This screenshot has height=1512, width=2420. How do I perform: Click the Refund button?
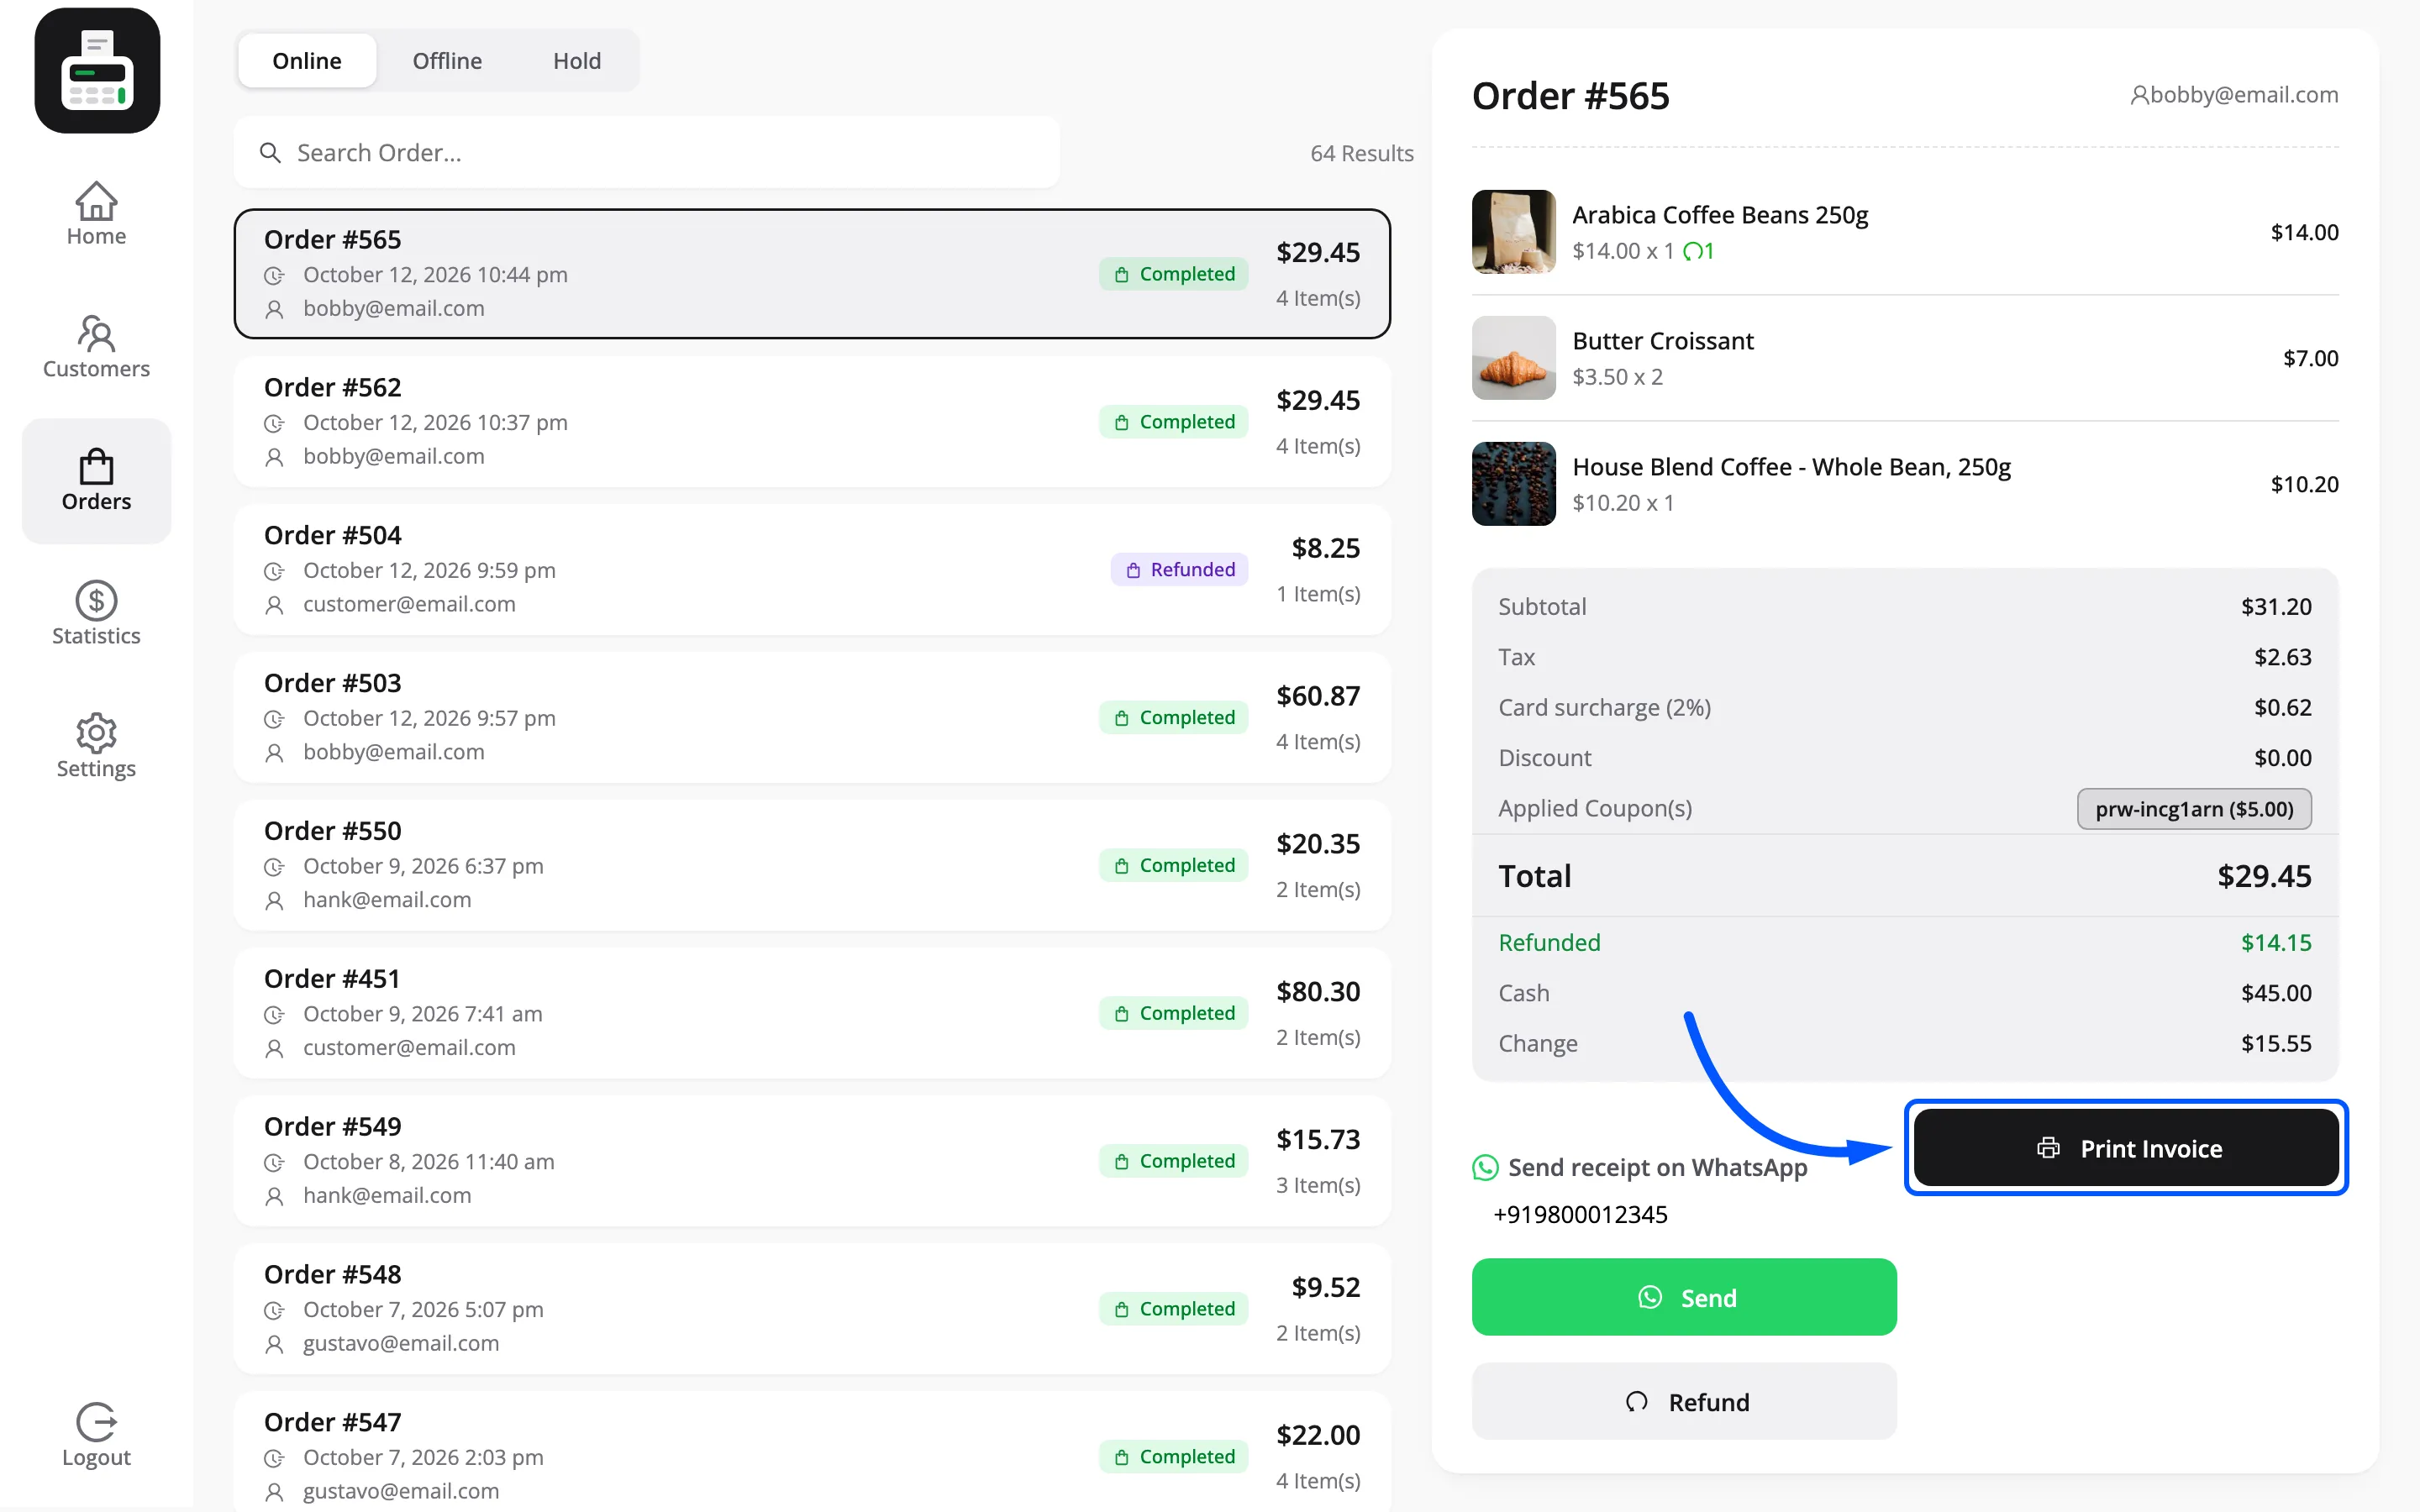pyautogui.click(x=1684, y=1402)
